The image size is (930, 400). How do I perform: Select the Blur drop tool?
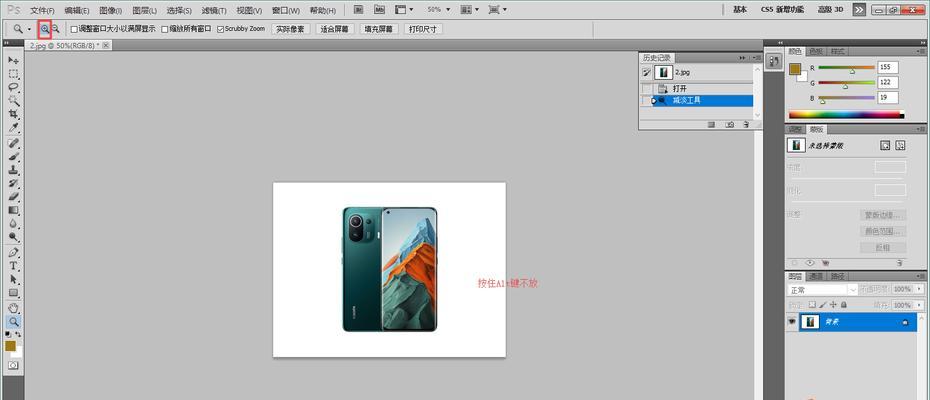pyautogui.click(x=13, y=223)
